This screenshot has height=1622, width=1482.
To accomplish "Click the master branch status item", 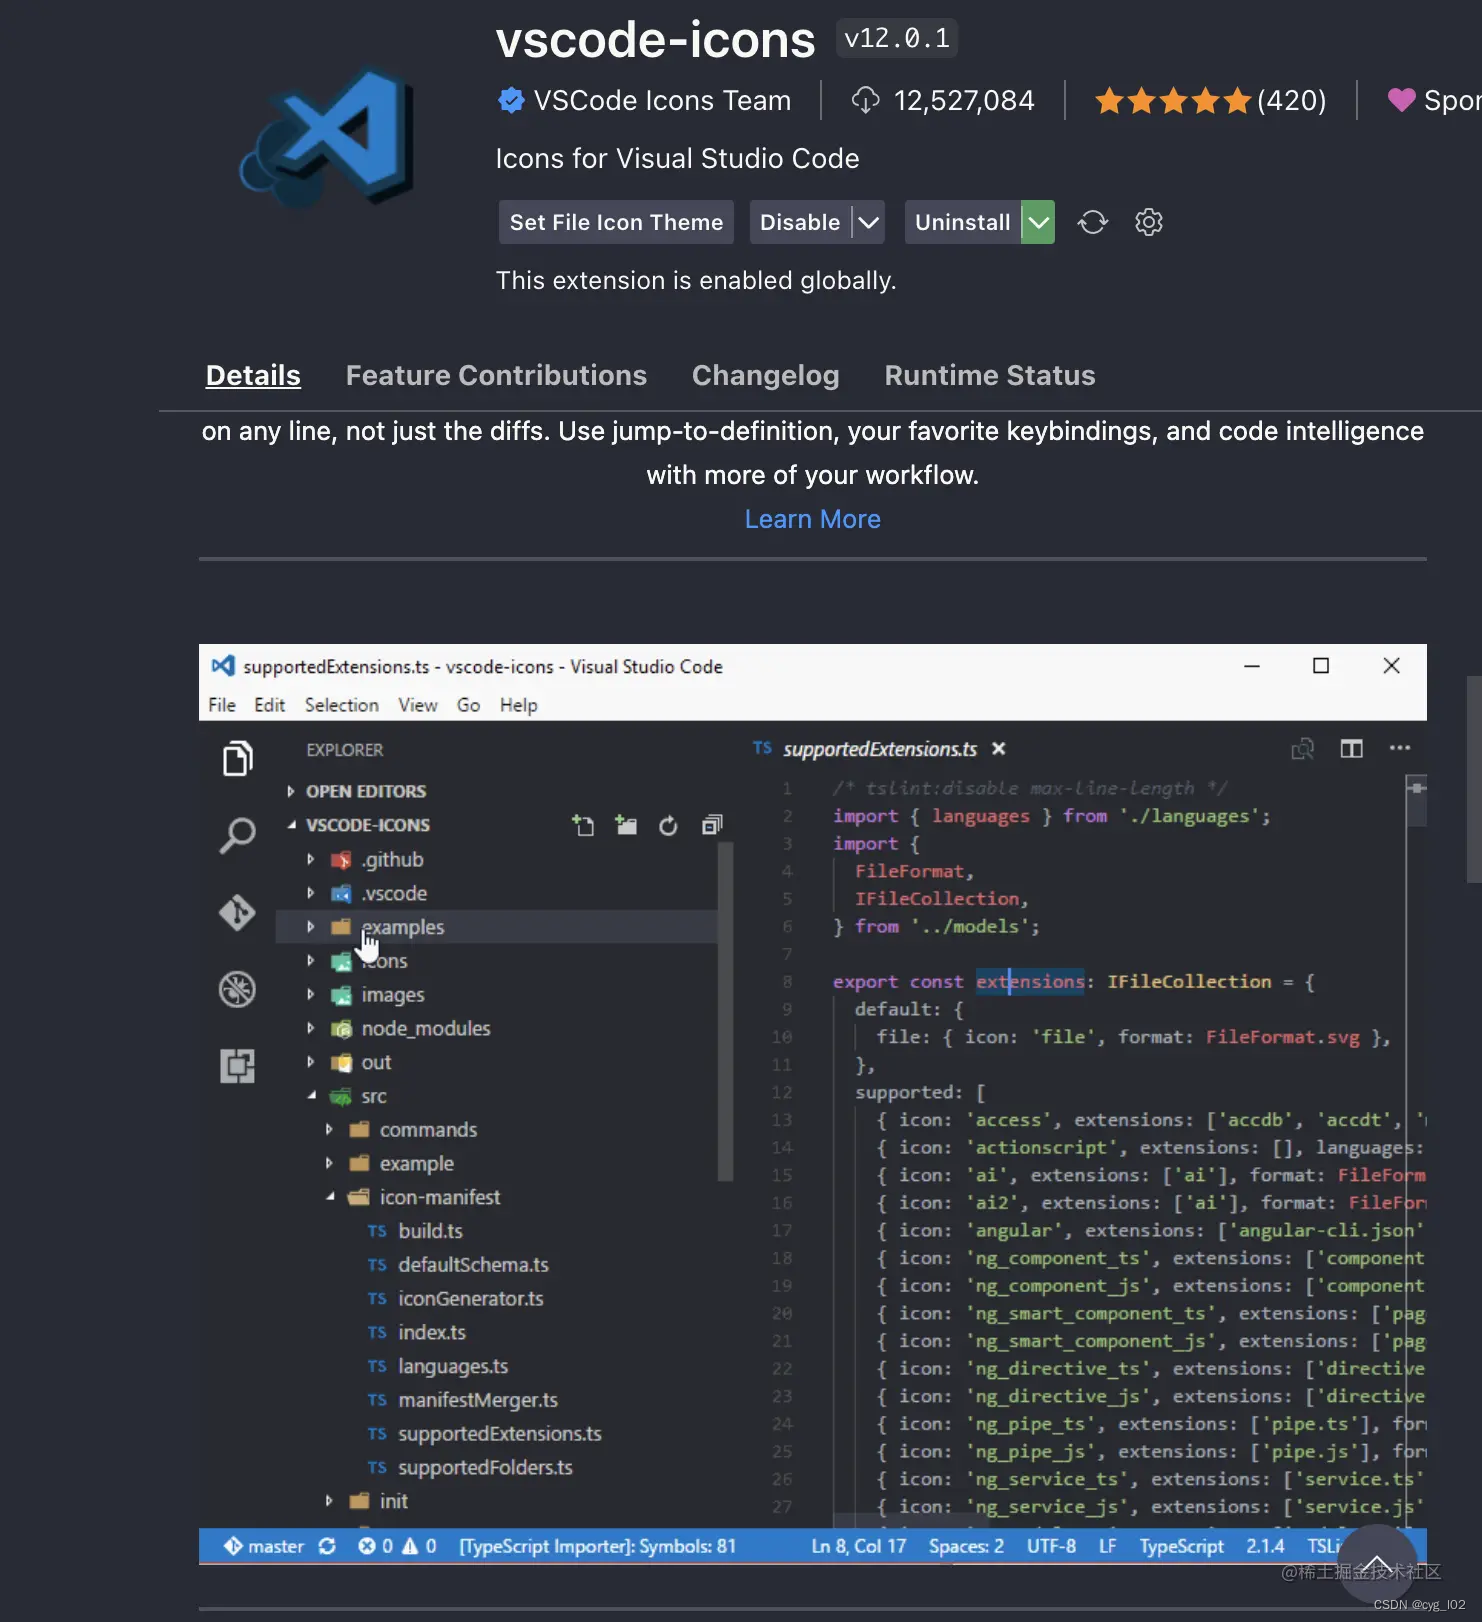I will [x=264, y=1546].
